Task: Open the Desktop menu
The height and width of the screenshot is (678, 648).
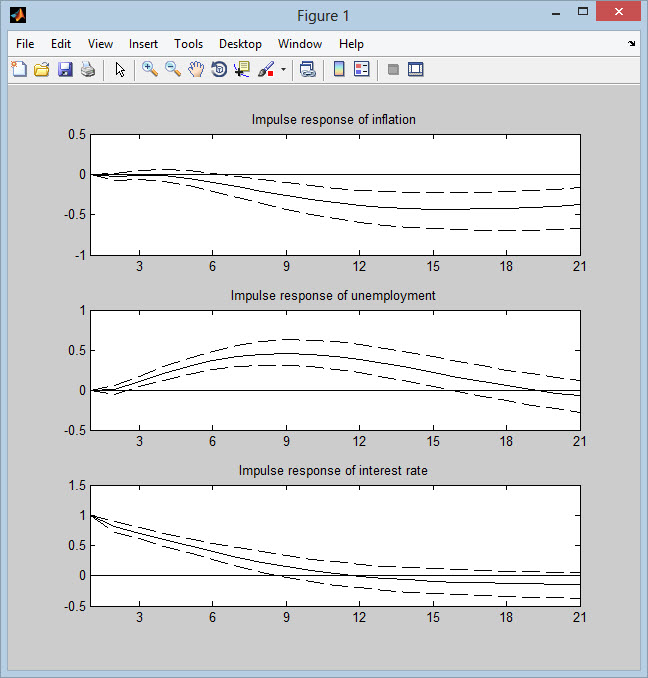Action: 240,44
